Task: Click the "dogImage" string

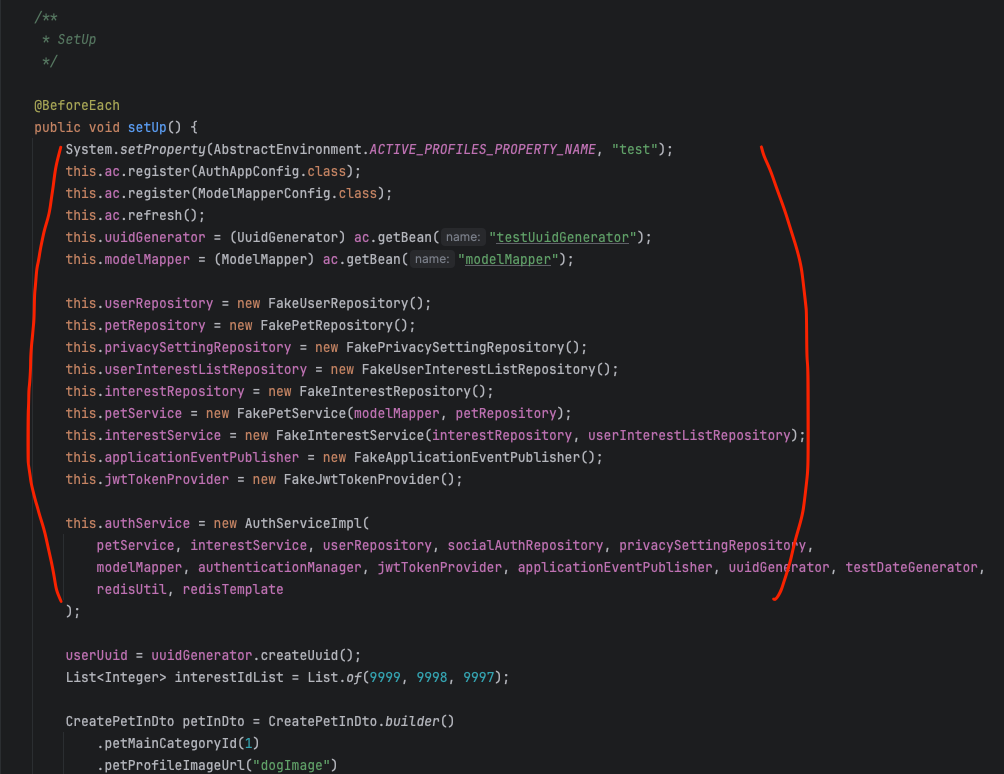Action: tap(291, 765)
